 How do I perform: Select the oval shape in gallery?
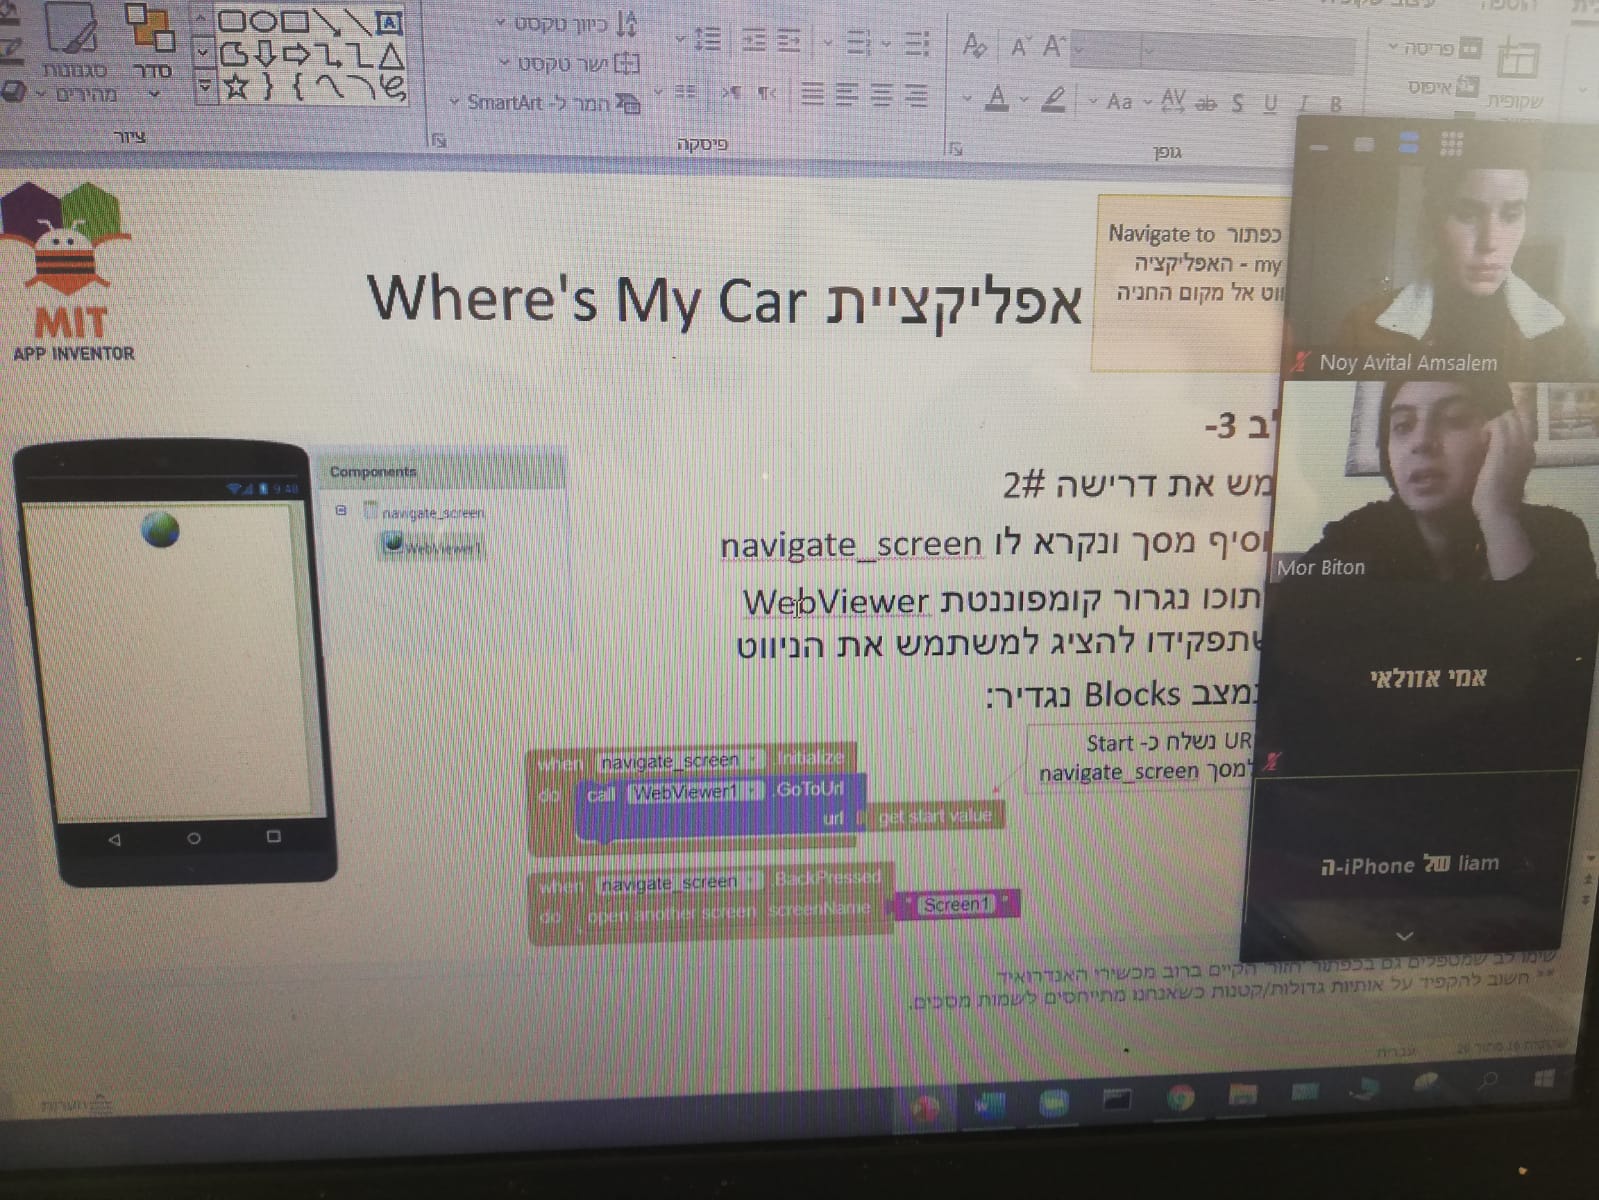[264, 21]
